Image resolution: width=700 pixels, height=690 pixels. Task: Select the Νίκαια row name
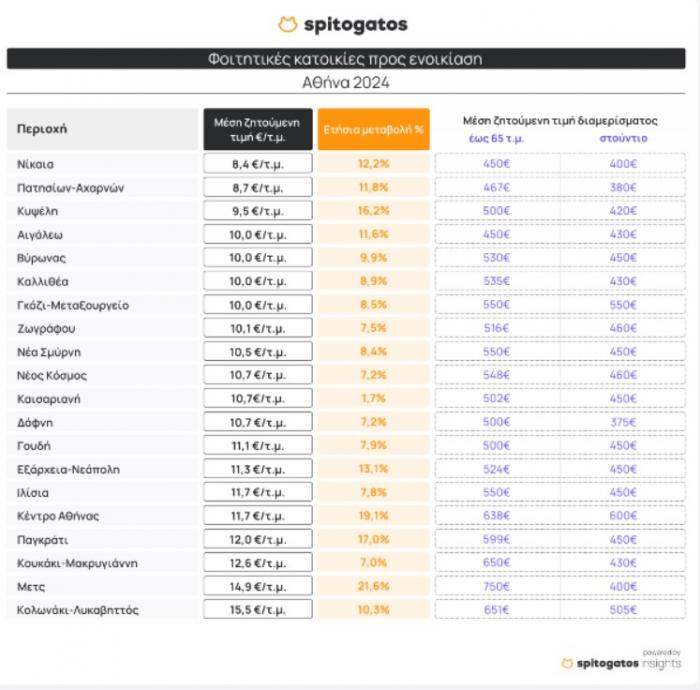[35, 164]
